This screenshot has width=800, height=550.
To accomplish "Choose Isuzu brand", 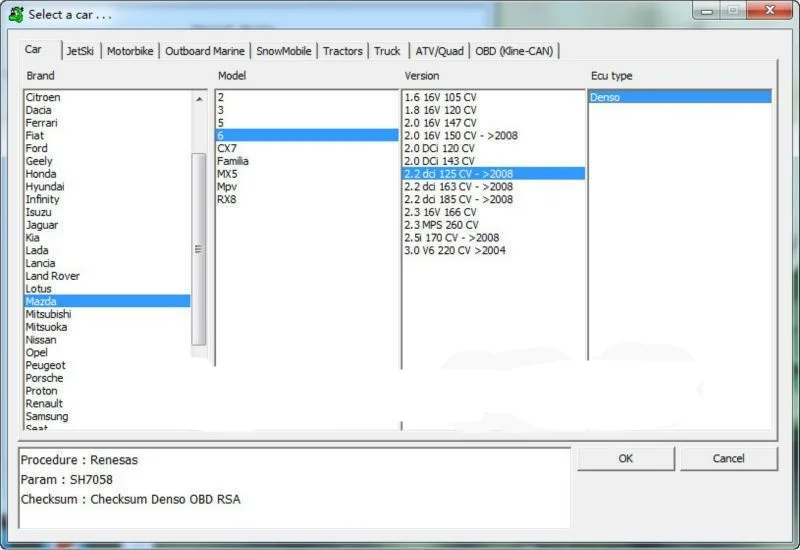I will 107,212.
